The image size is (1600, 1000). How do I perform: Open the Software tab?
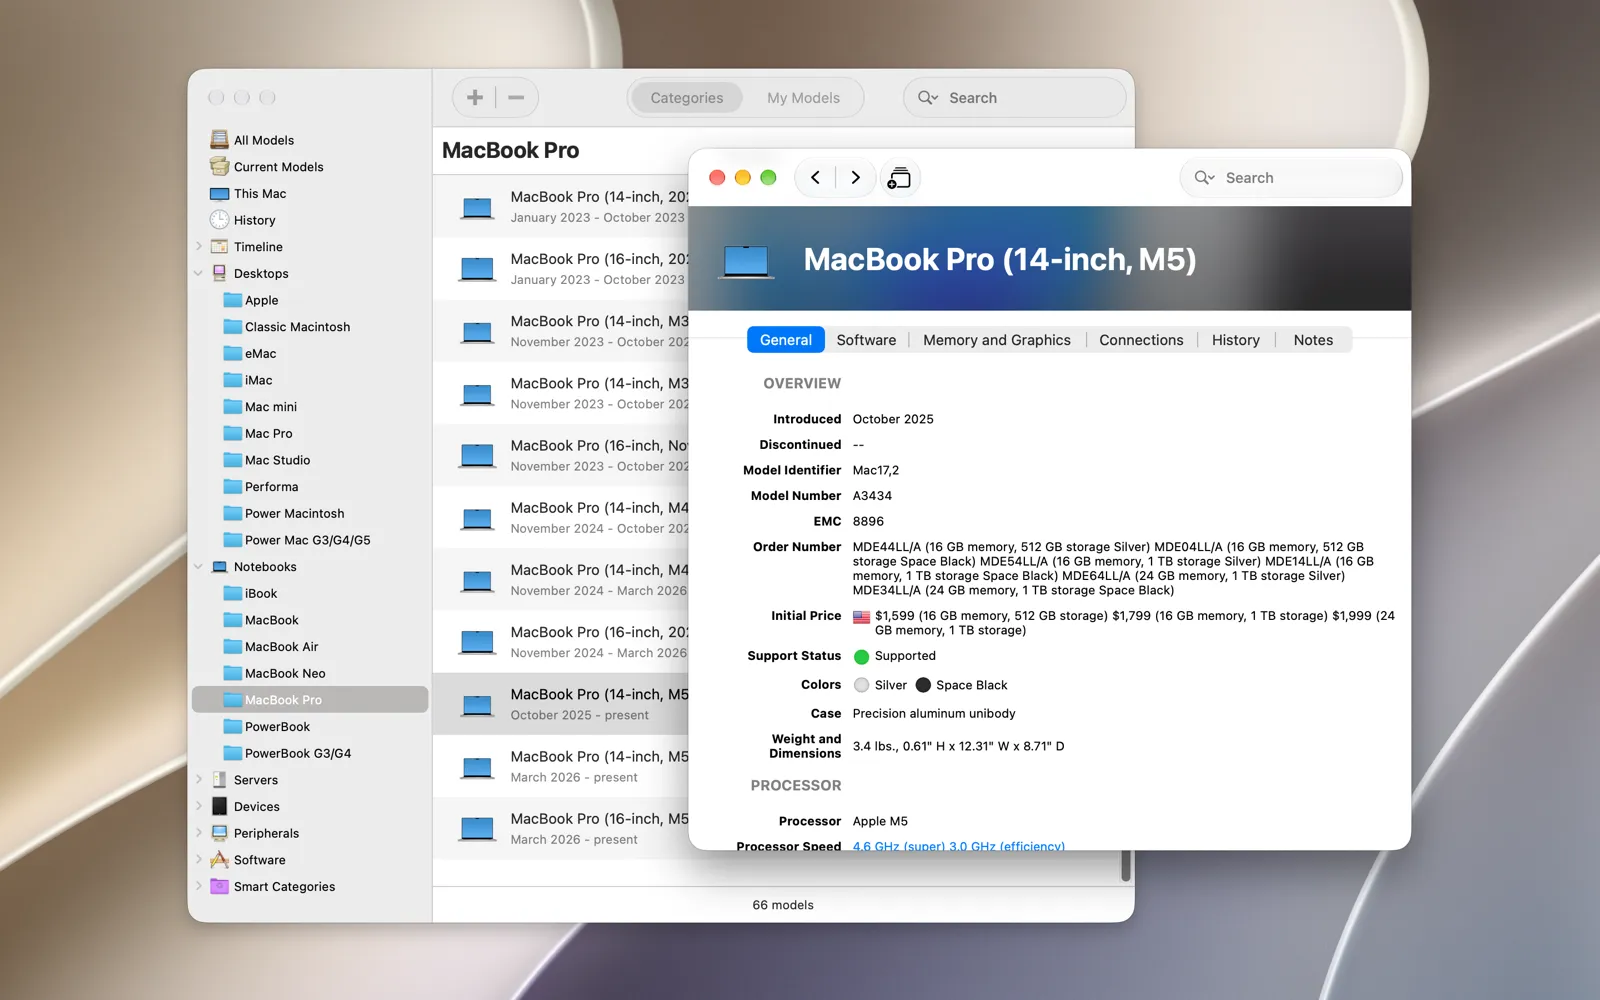[866, 340]
